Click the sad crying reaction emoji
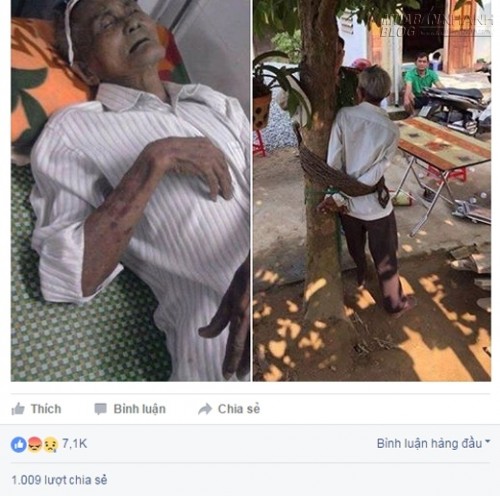The height and width of the screenshot is (496, 500). [x=51, y=445]
